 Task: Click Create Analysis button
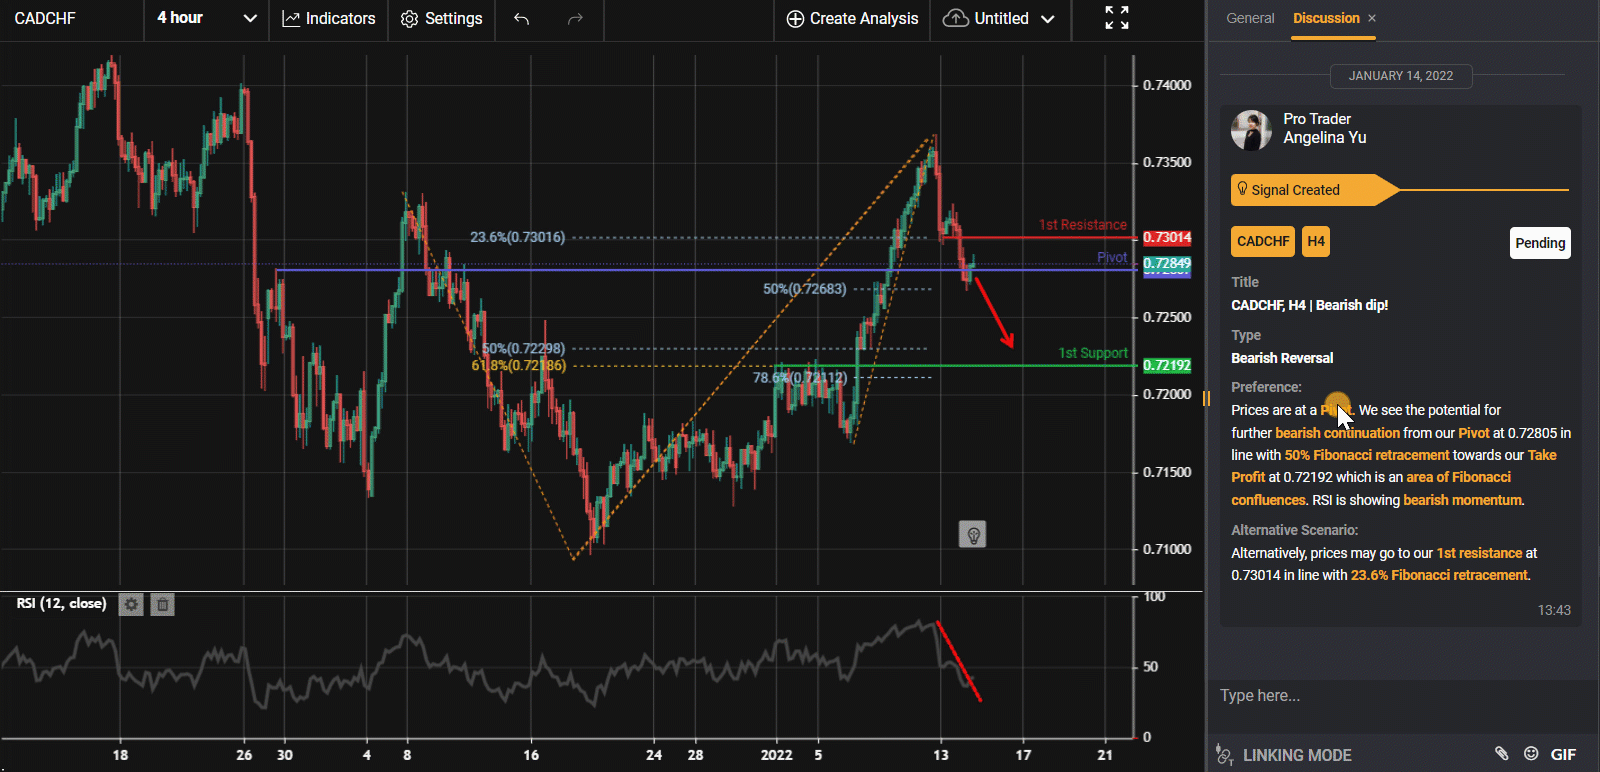tap(852, 19)
